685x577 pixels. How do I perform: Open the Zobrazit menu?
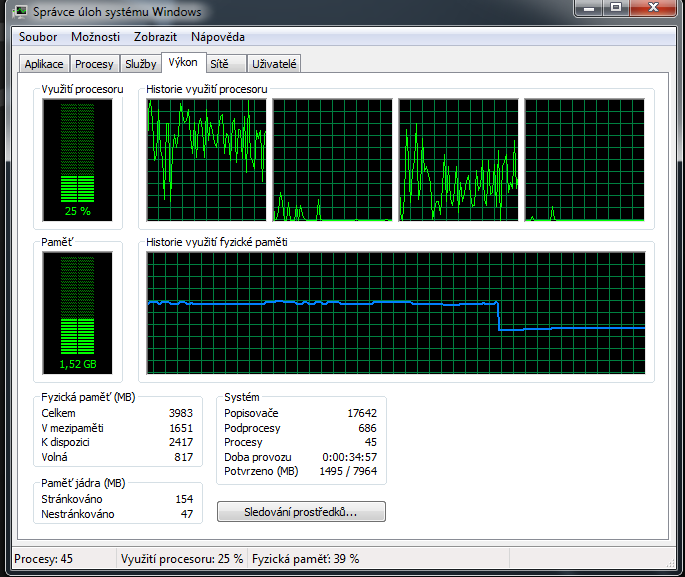tap(155, 37)
